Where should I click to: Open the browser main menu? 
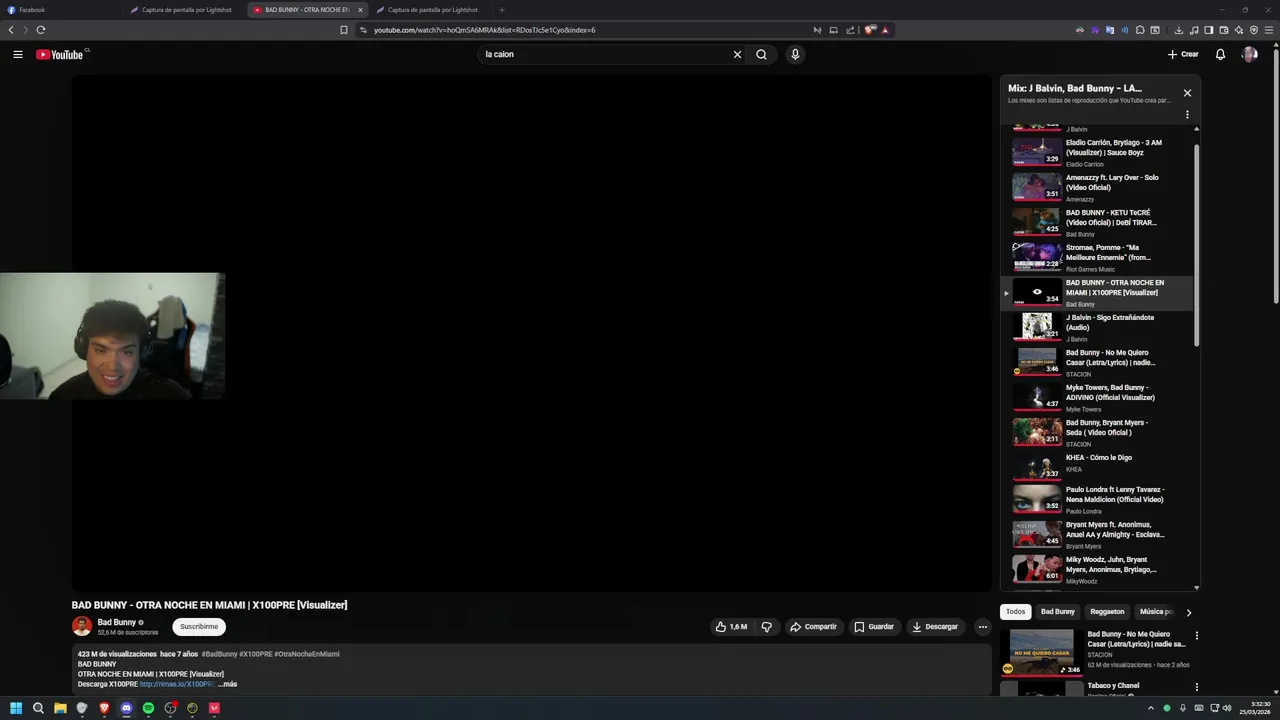[1269, 30]
